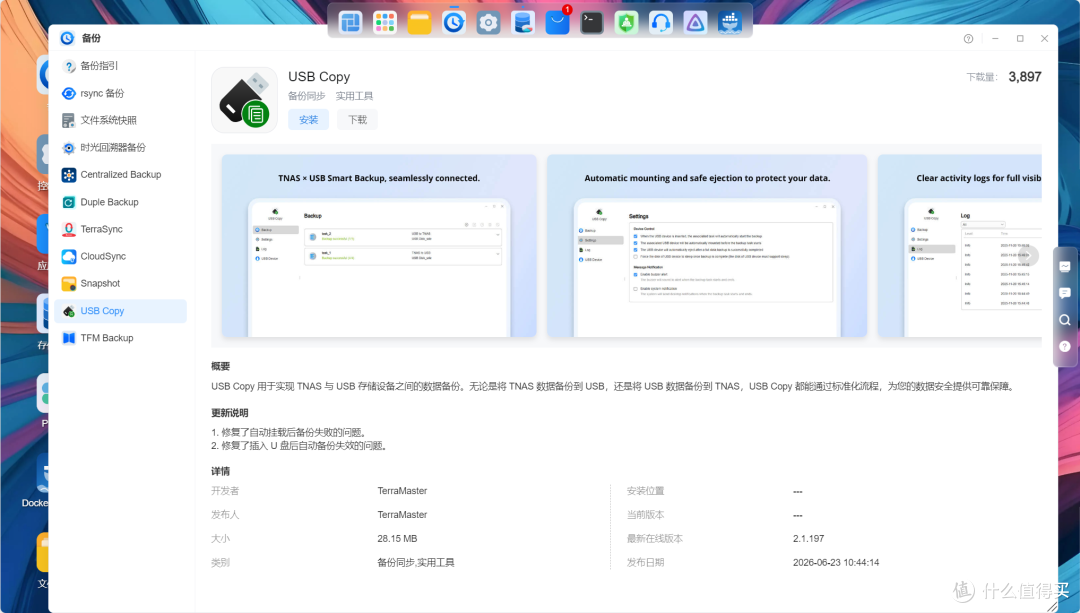The height and width of the screenshot is (613, 1080).
Task: Open the help question mark in title bar
Action: click(x=968, y=39)
